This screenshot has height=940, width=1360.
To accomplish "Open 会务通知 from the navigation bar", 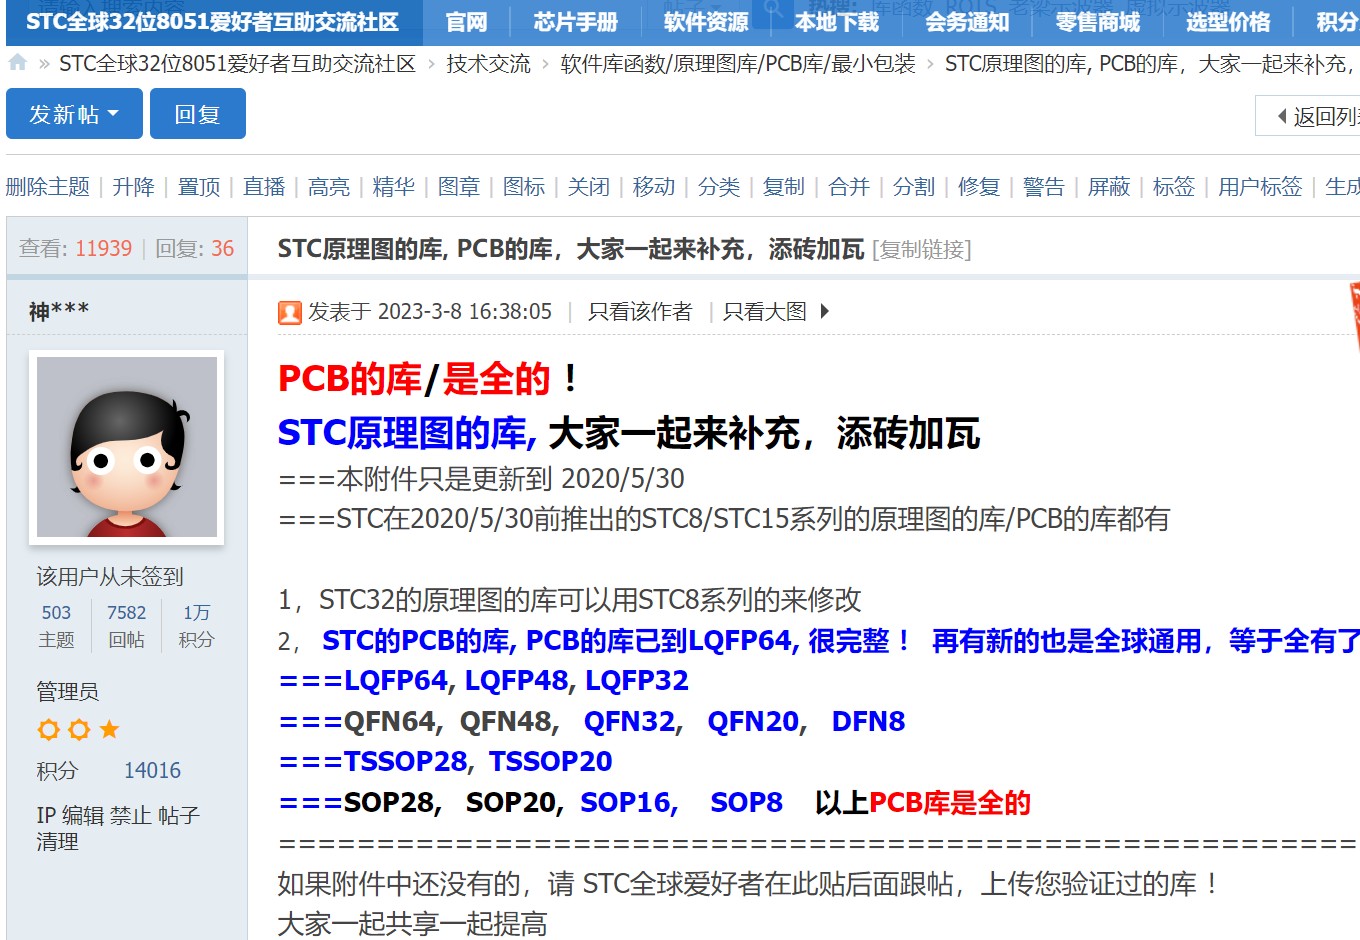I will point(967,22).
